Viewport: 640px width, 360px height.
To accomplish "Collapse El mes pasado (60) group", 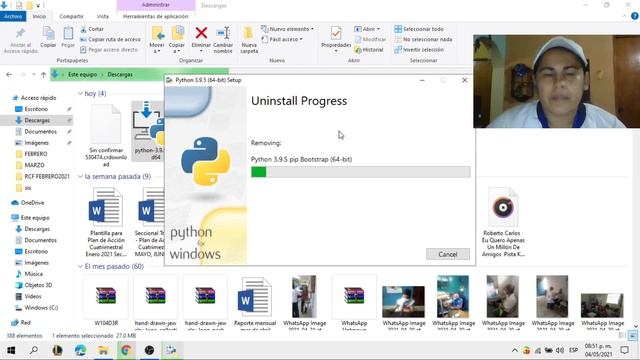I will pos(80,266).
